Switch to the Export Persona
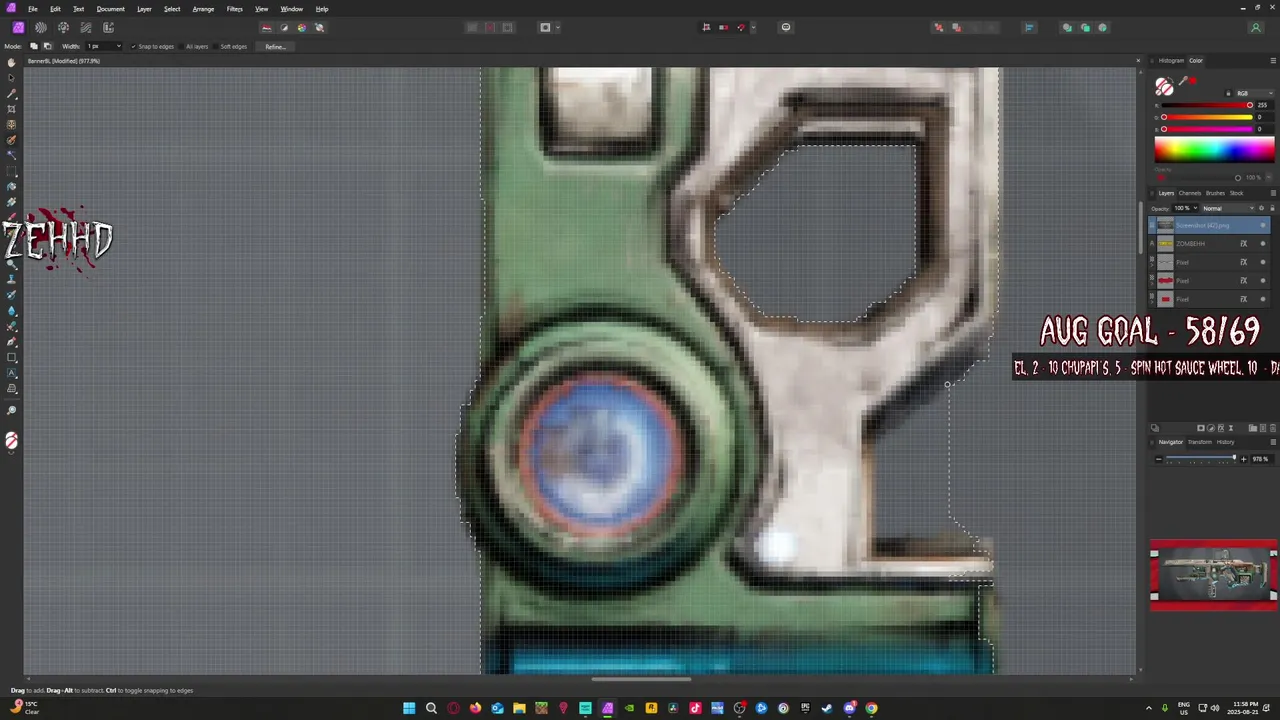Image resolution: width=1280 pixels, height=720 pixels. point(108,27)
